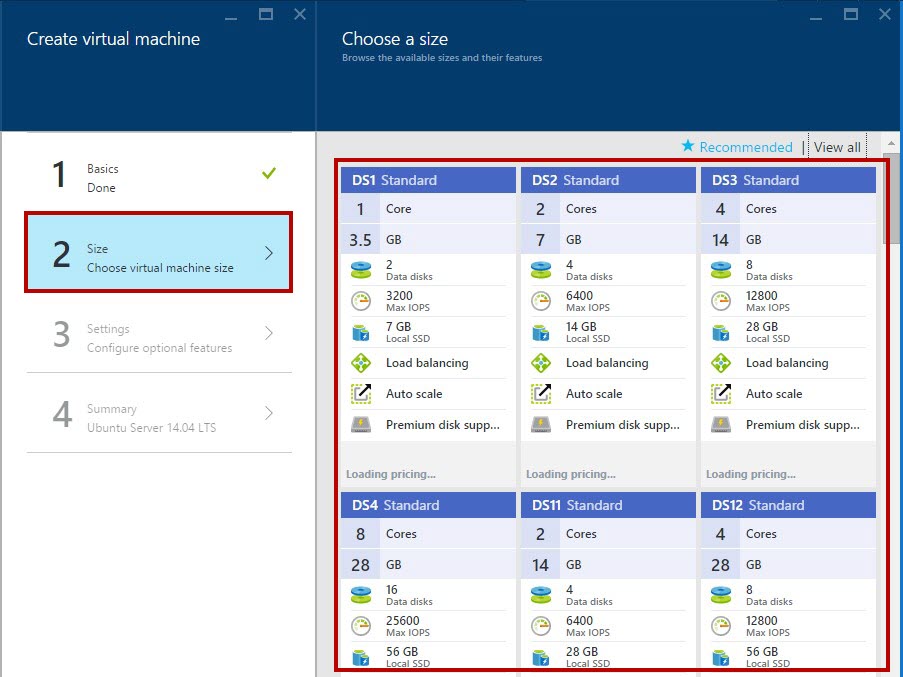Screen dimensions: 903x677
Task: Click the "Loading pricing..." text under DS3
Action: pos(751,474)
